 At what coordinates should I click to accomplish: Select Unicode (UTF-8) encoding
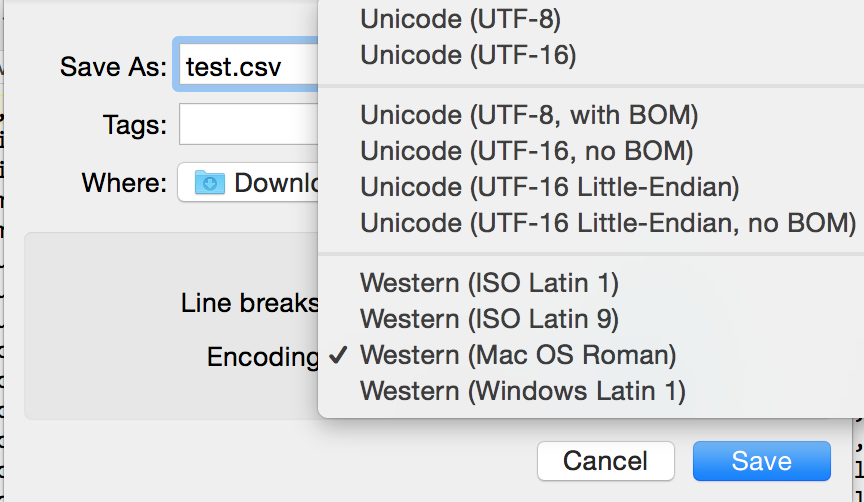click(x=591, y=19)
